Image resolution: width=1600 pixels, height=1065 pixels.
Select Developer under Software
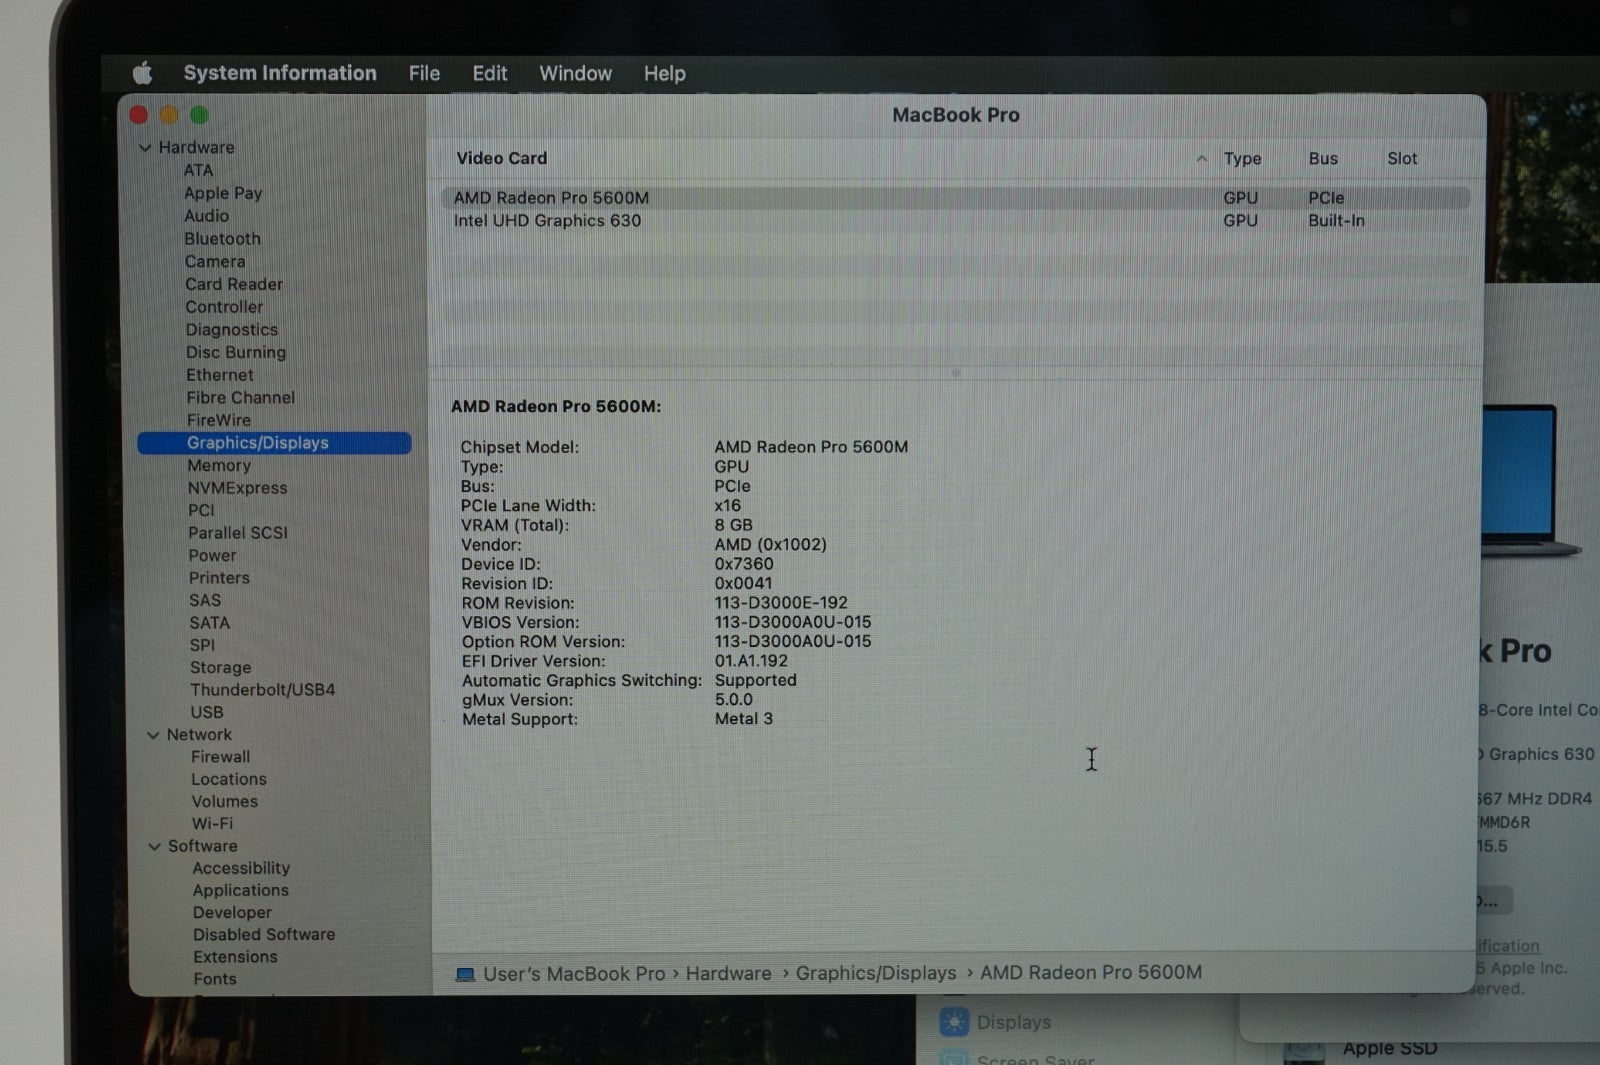click(232, 912)
